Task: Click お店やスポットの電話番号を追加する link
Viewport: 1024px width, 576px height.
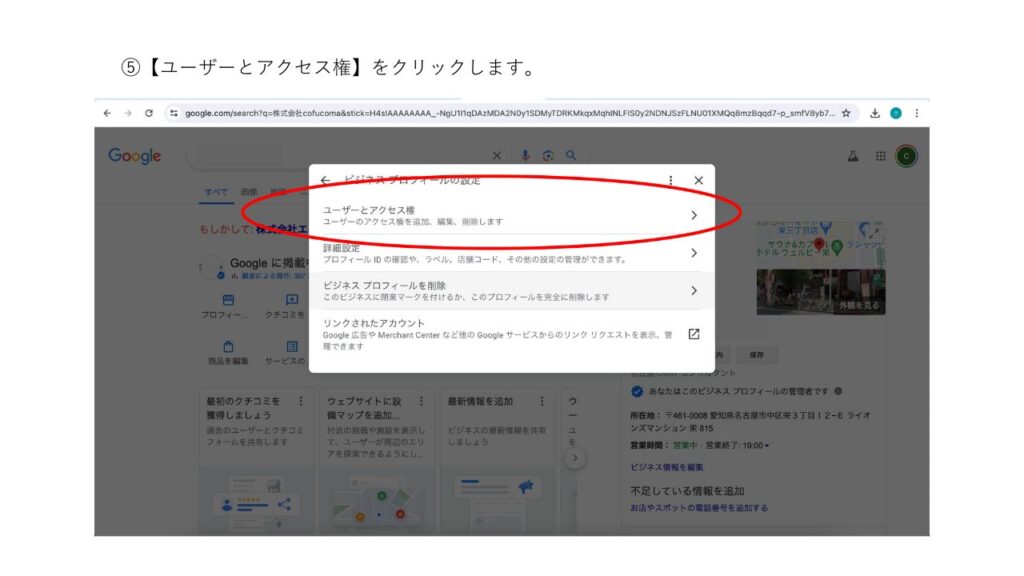Action: click(x=699, y=507)
